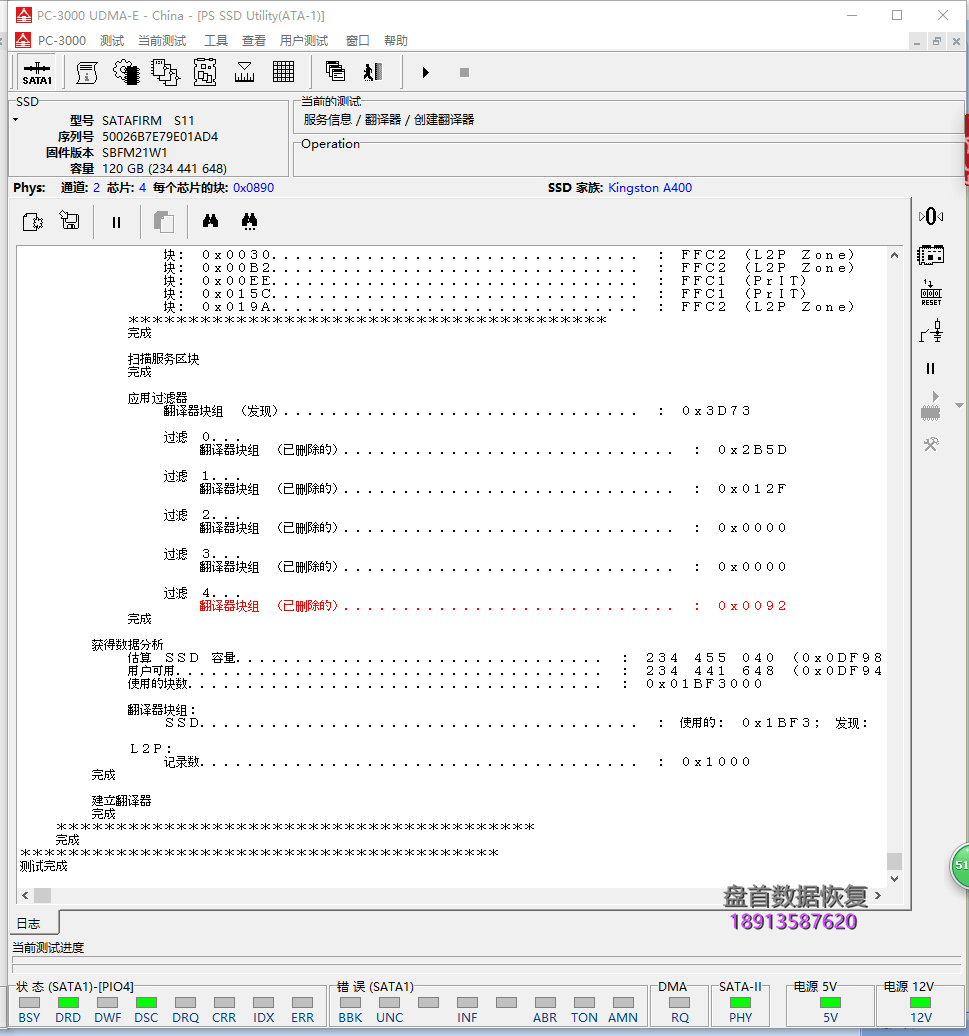The width and height of the screenshot is (969, 1036).
Task: Click the green 51 badge at right edge
Action: (x=960, y=866)
